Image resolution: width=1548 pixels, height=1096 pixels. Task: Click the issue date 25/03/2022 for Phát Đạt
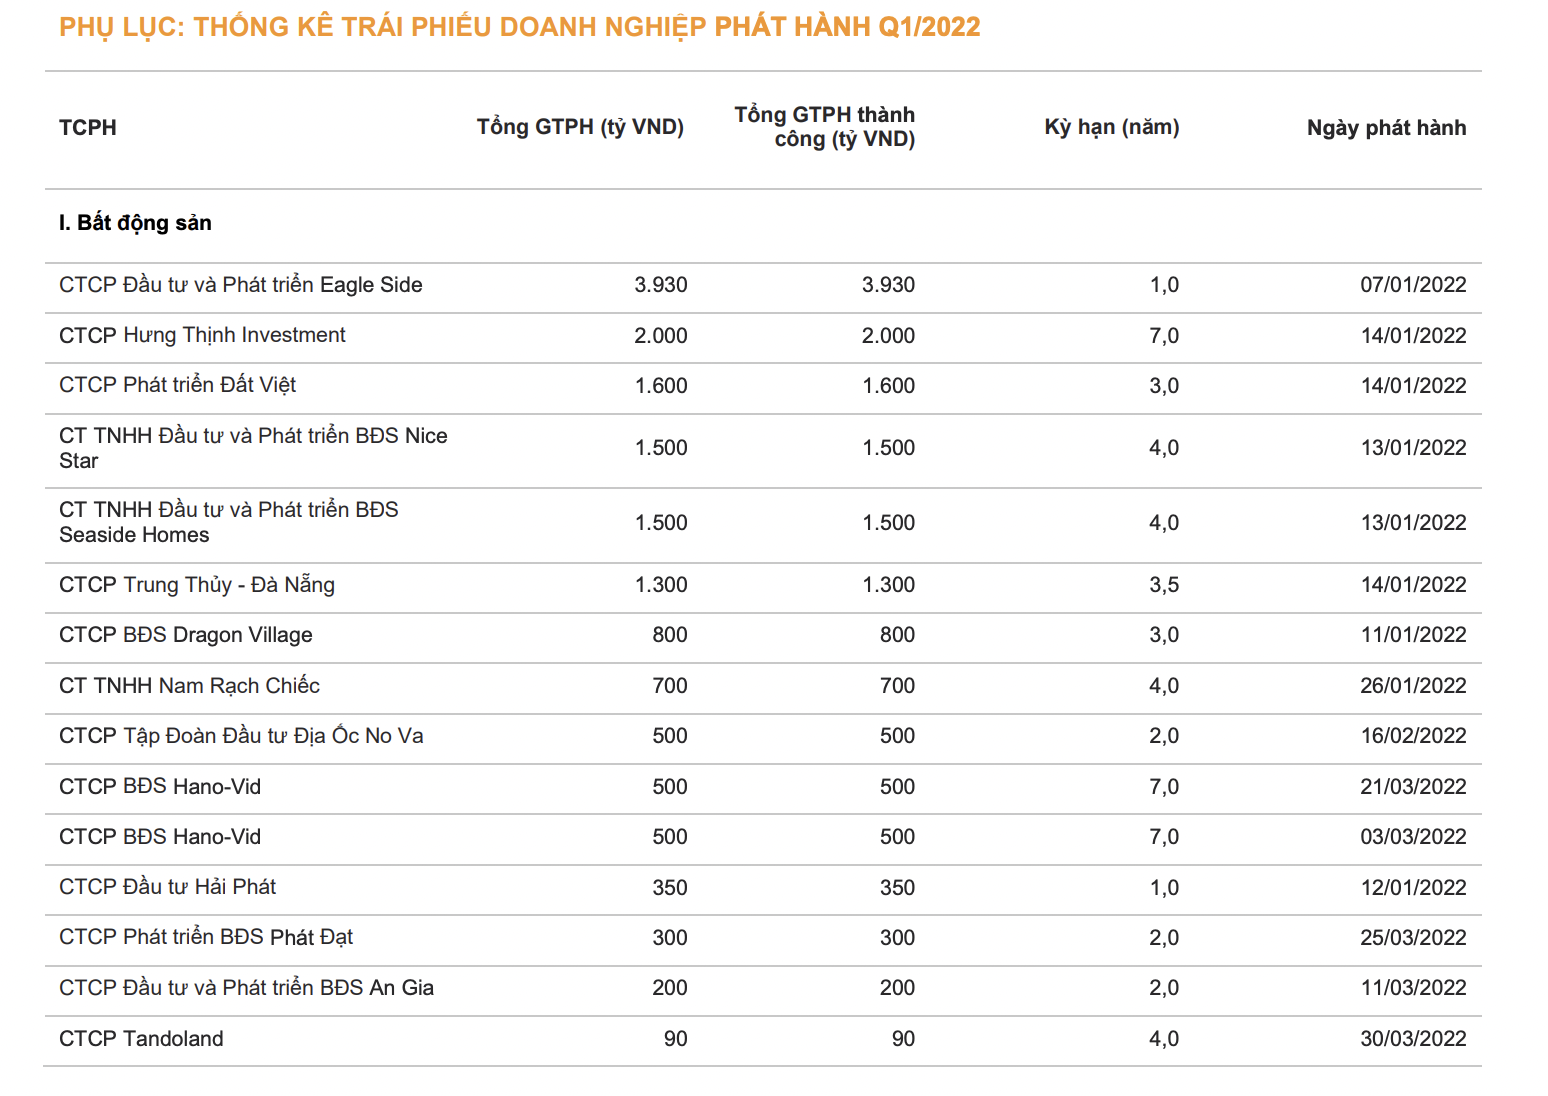pyautogui.click(x=1412, y=938)
